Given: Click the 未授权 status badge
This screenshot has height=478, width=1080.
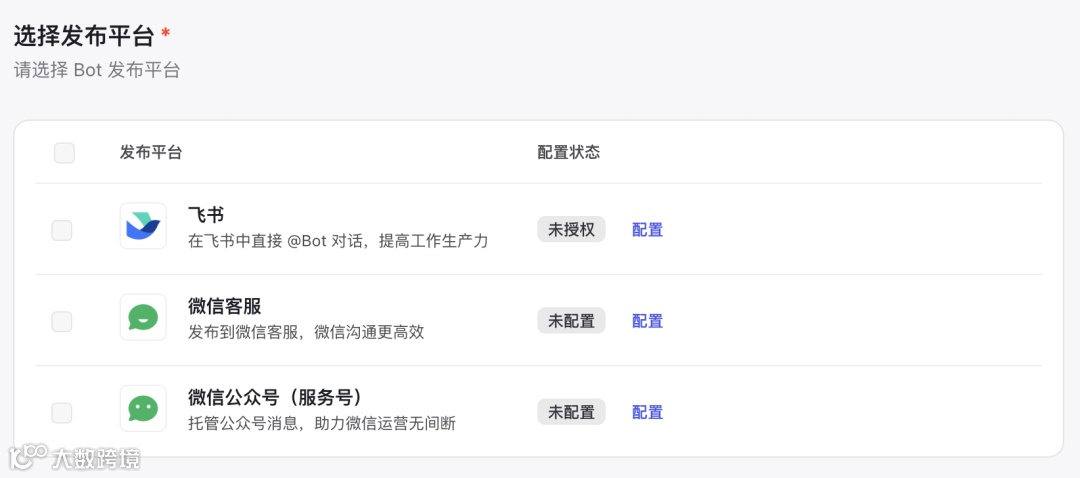Looking at the screenshot, I should tap(571, 229).
